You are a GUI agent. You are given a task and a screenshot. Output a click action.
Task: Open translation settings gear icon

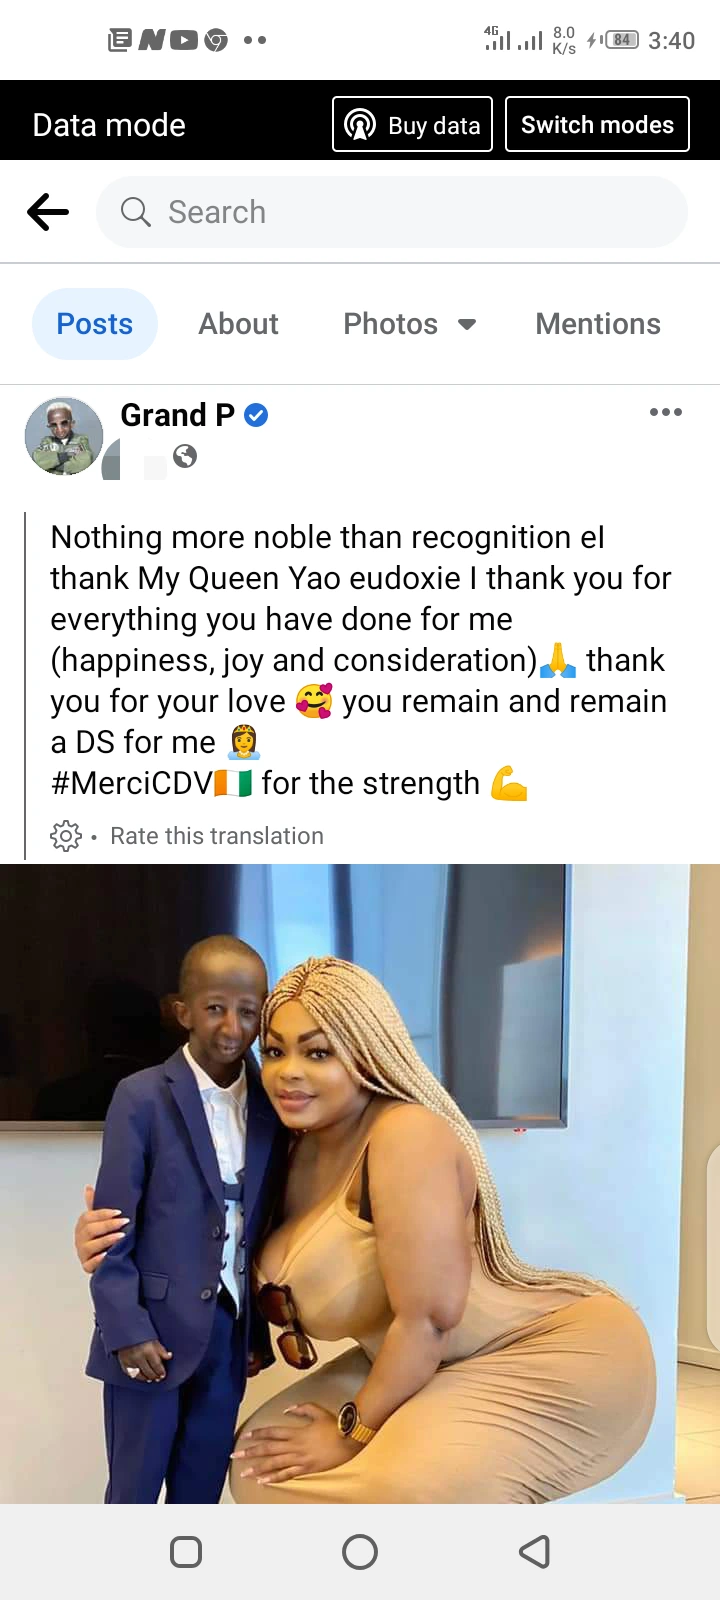point(66,836)
